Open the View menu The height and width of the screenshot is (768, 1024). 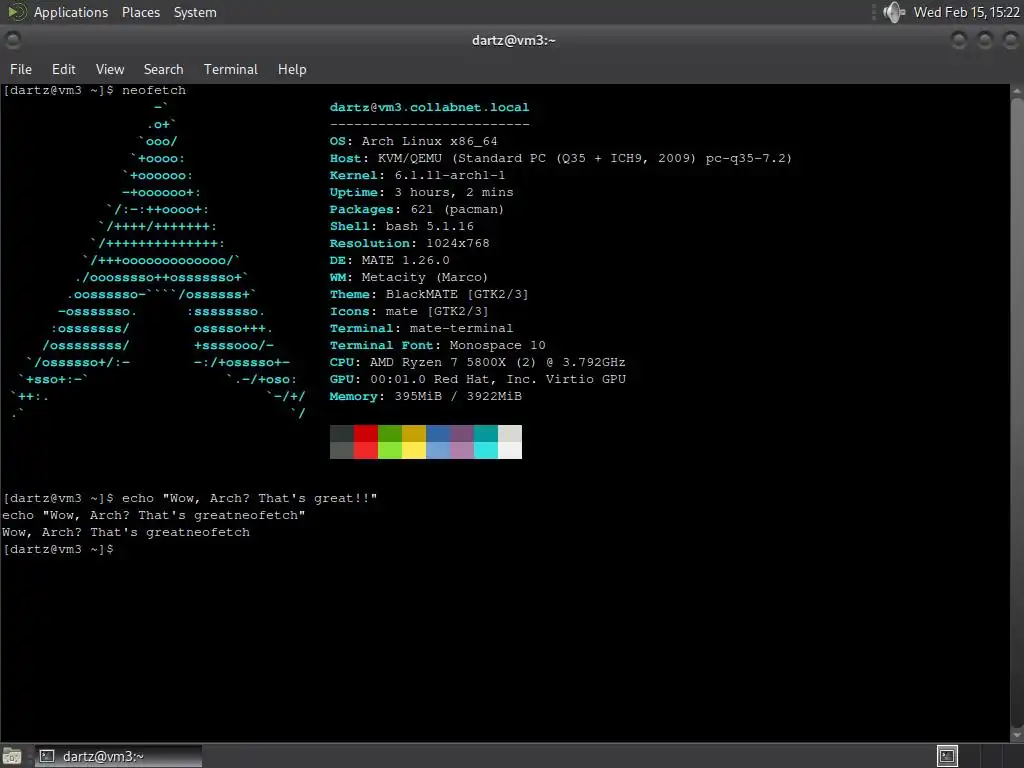(110, 69)
